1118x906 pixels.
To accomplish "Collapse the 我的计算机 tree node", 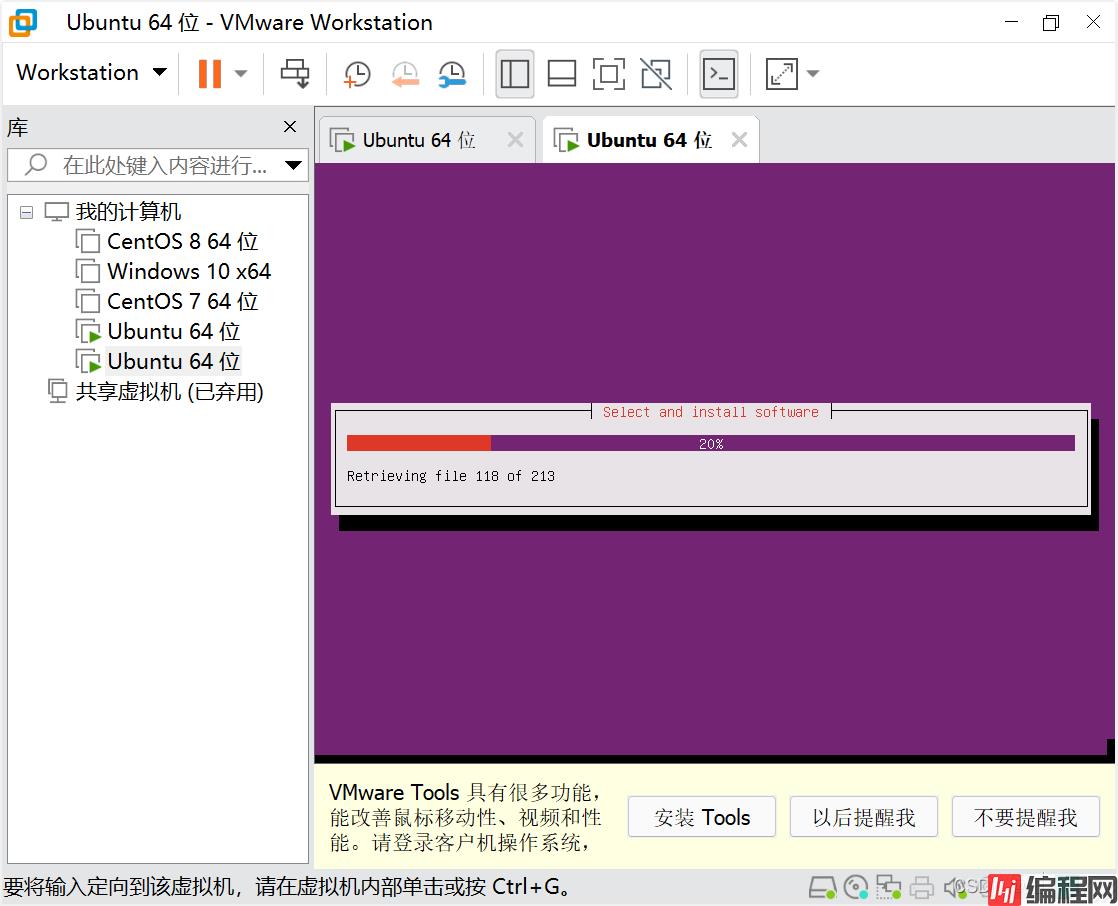I will (x=26, y=212).
